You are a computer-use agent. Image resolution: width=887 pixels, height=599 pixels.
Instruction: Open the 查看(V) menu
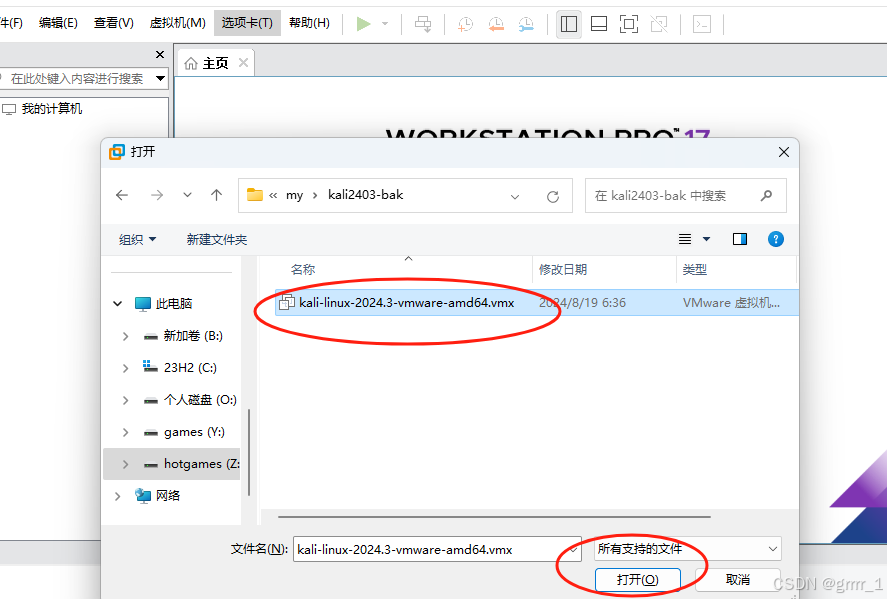coord(114,23)
